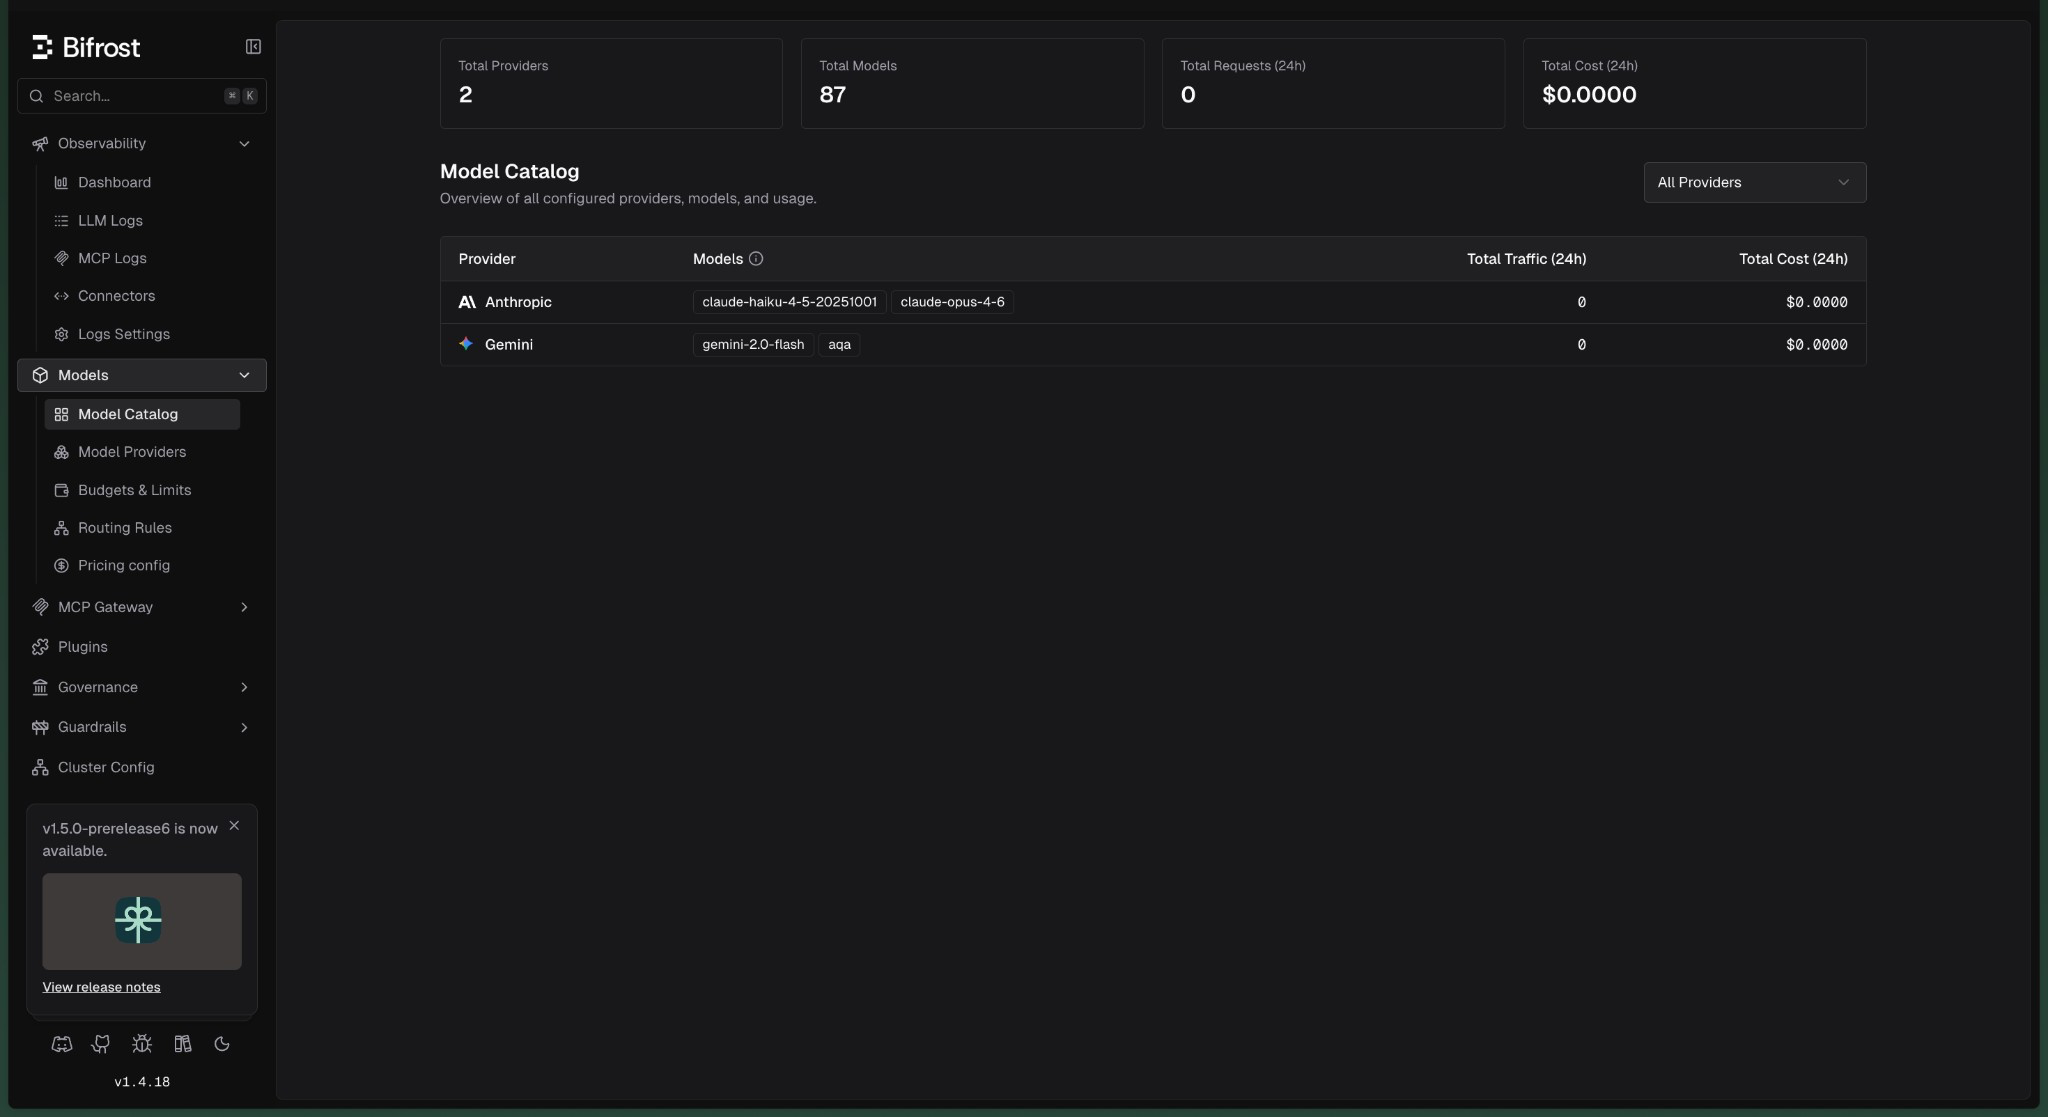The image size is (2048, 1117).
Task: Click the Total Providers card
Action: tap(611, 83)
